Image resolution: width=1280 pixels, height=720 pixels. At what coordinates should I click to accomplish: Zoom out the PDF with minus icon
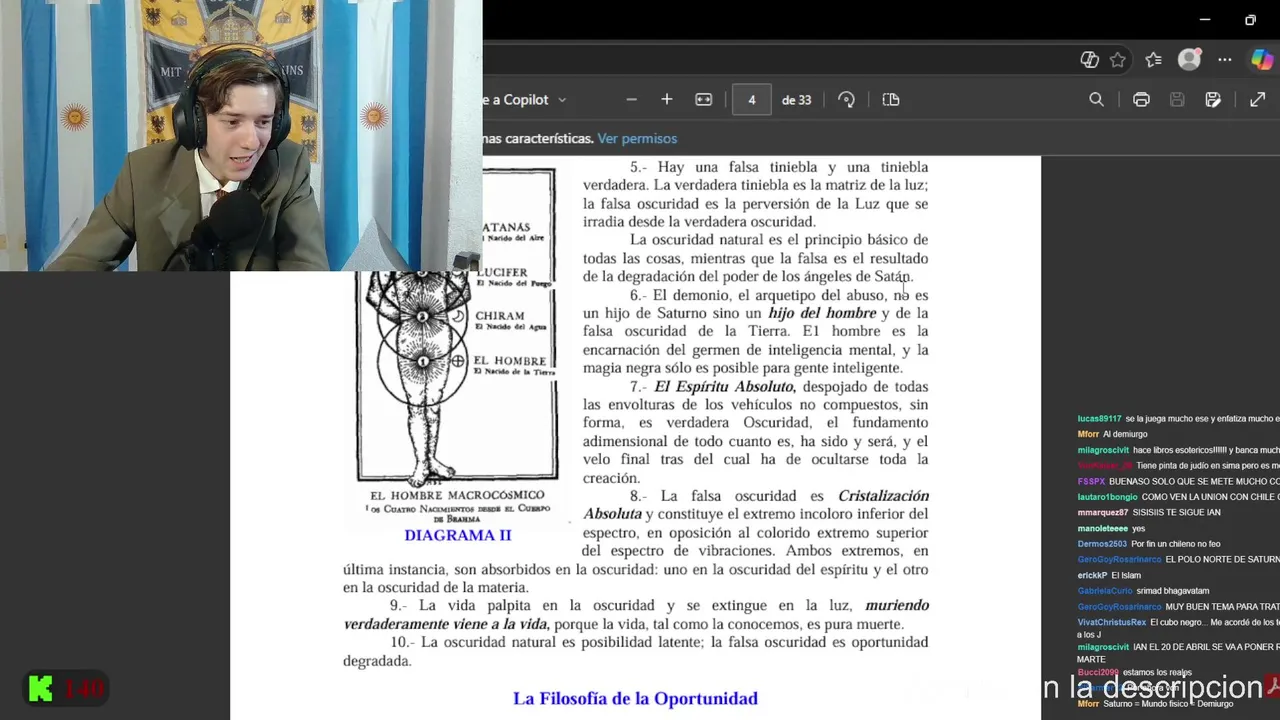[x=631, y=100]
